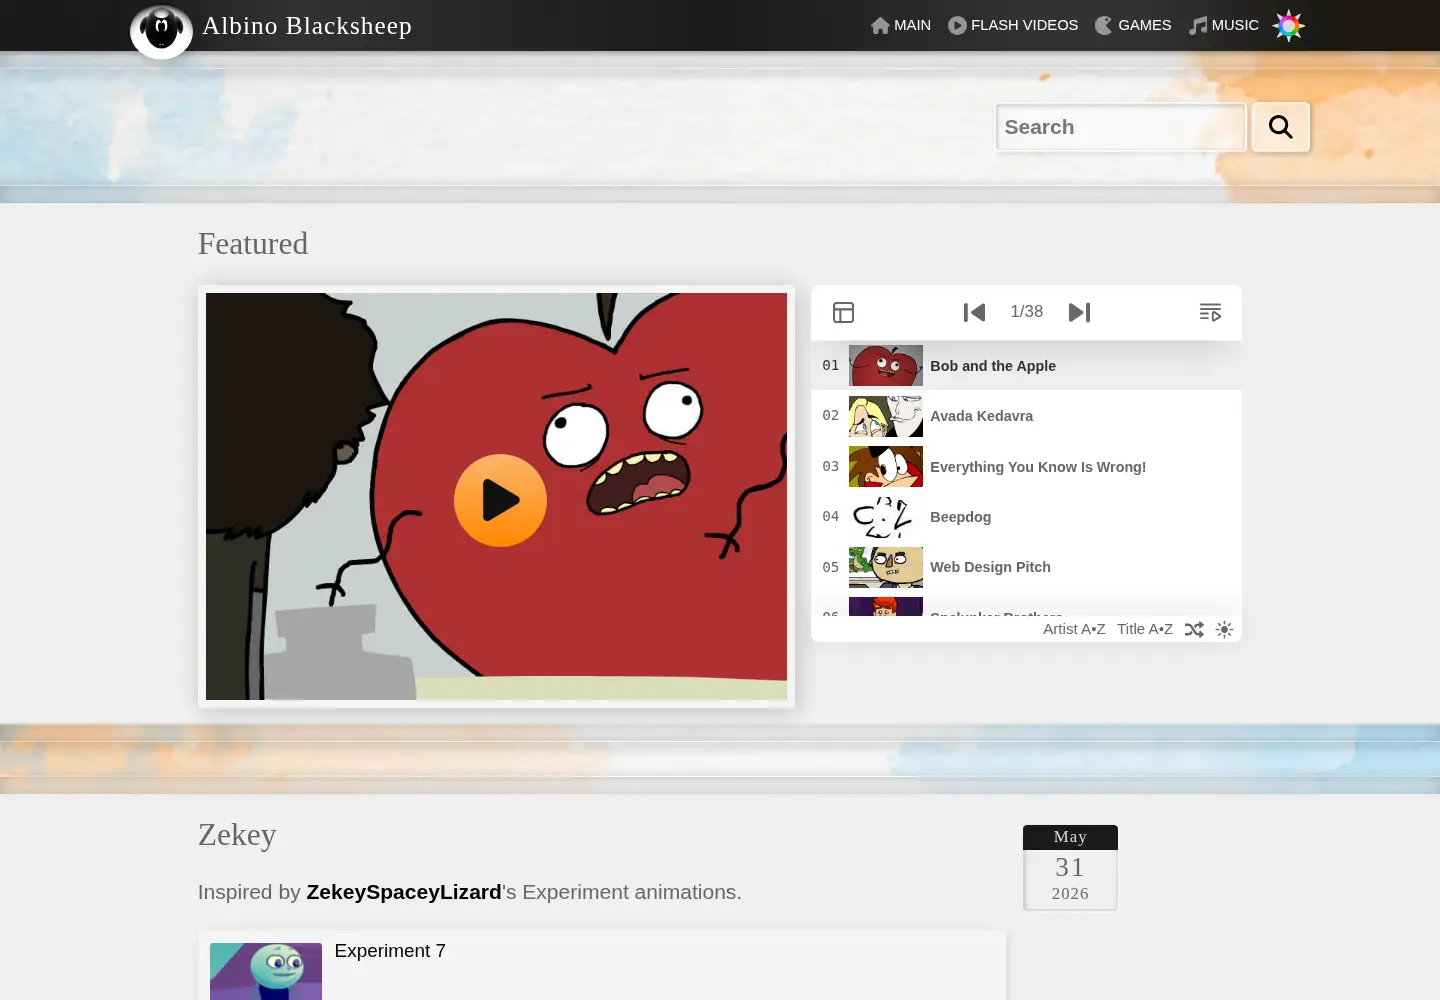Shuffle the playlist order
The width and height of the screenshot is (1440, 1000).
click(x=1194, y=629)
